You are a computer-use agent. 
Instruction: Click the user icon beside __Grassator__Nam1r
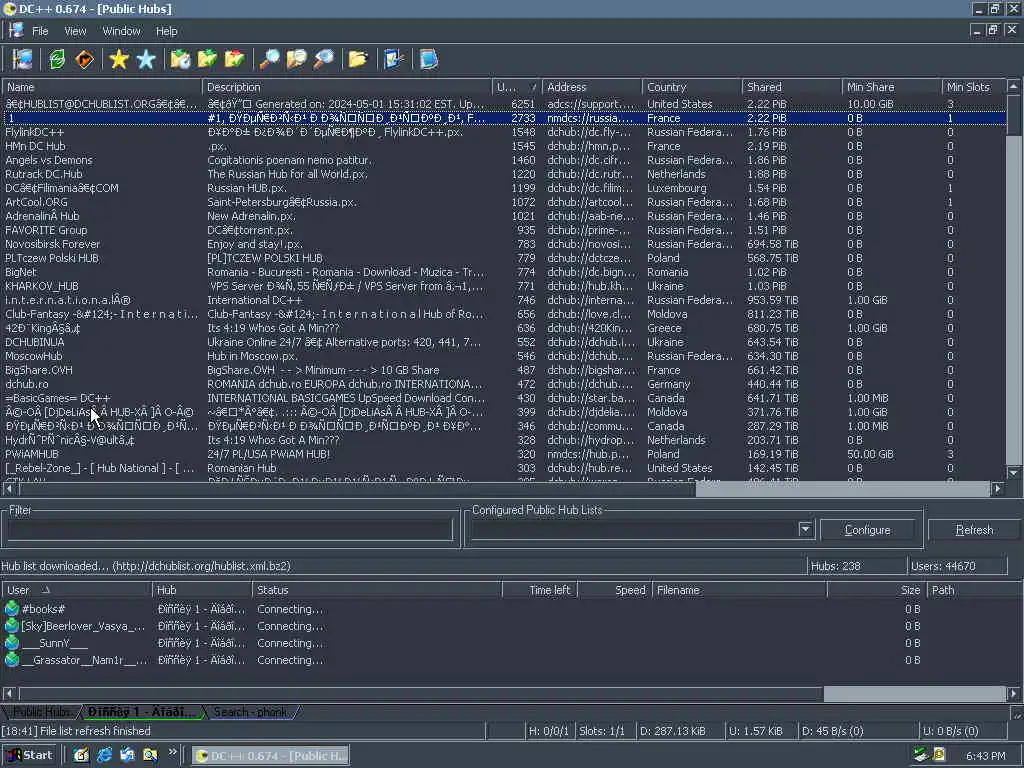12,660
